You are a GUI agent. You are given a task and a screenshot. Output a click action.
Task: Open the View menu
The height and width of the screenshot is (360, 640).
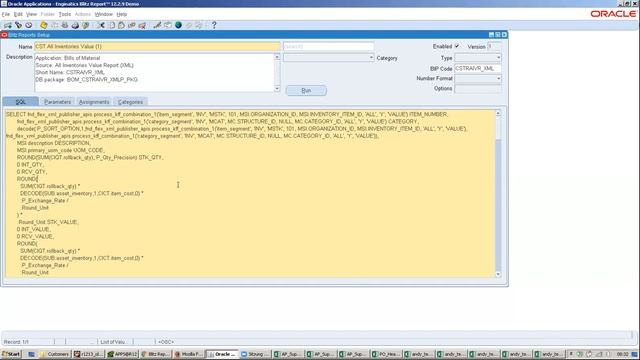31,14
